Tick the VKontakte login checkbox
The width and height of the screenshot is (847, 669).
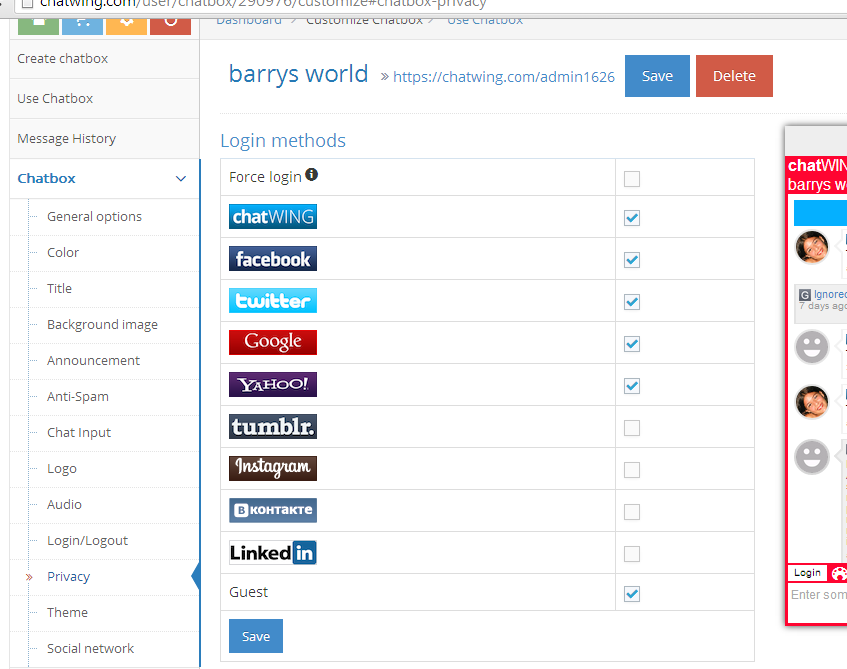[632, 512]
